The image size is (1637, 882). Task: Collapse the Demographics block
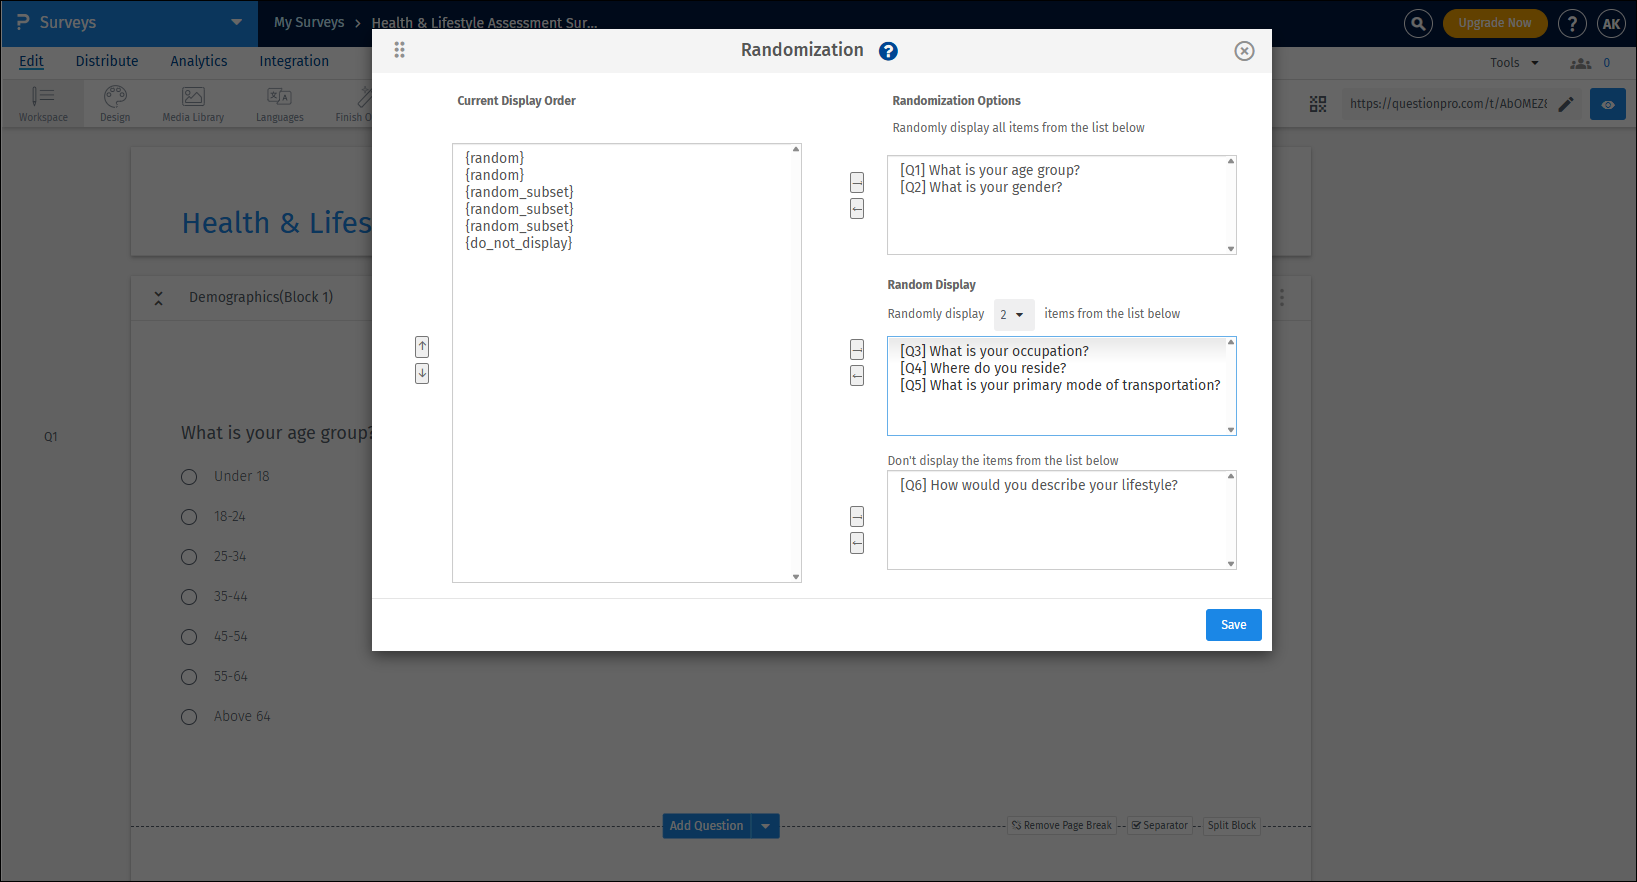click(158, 298)
